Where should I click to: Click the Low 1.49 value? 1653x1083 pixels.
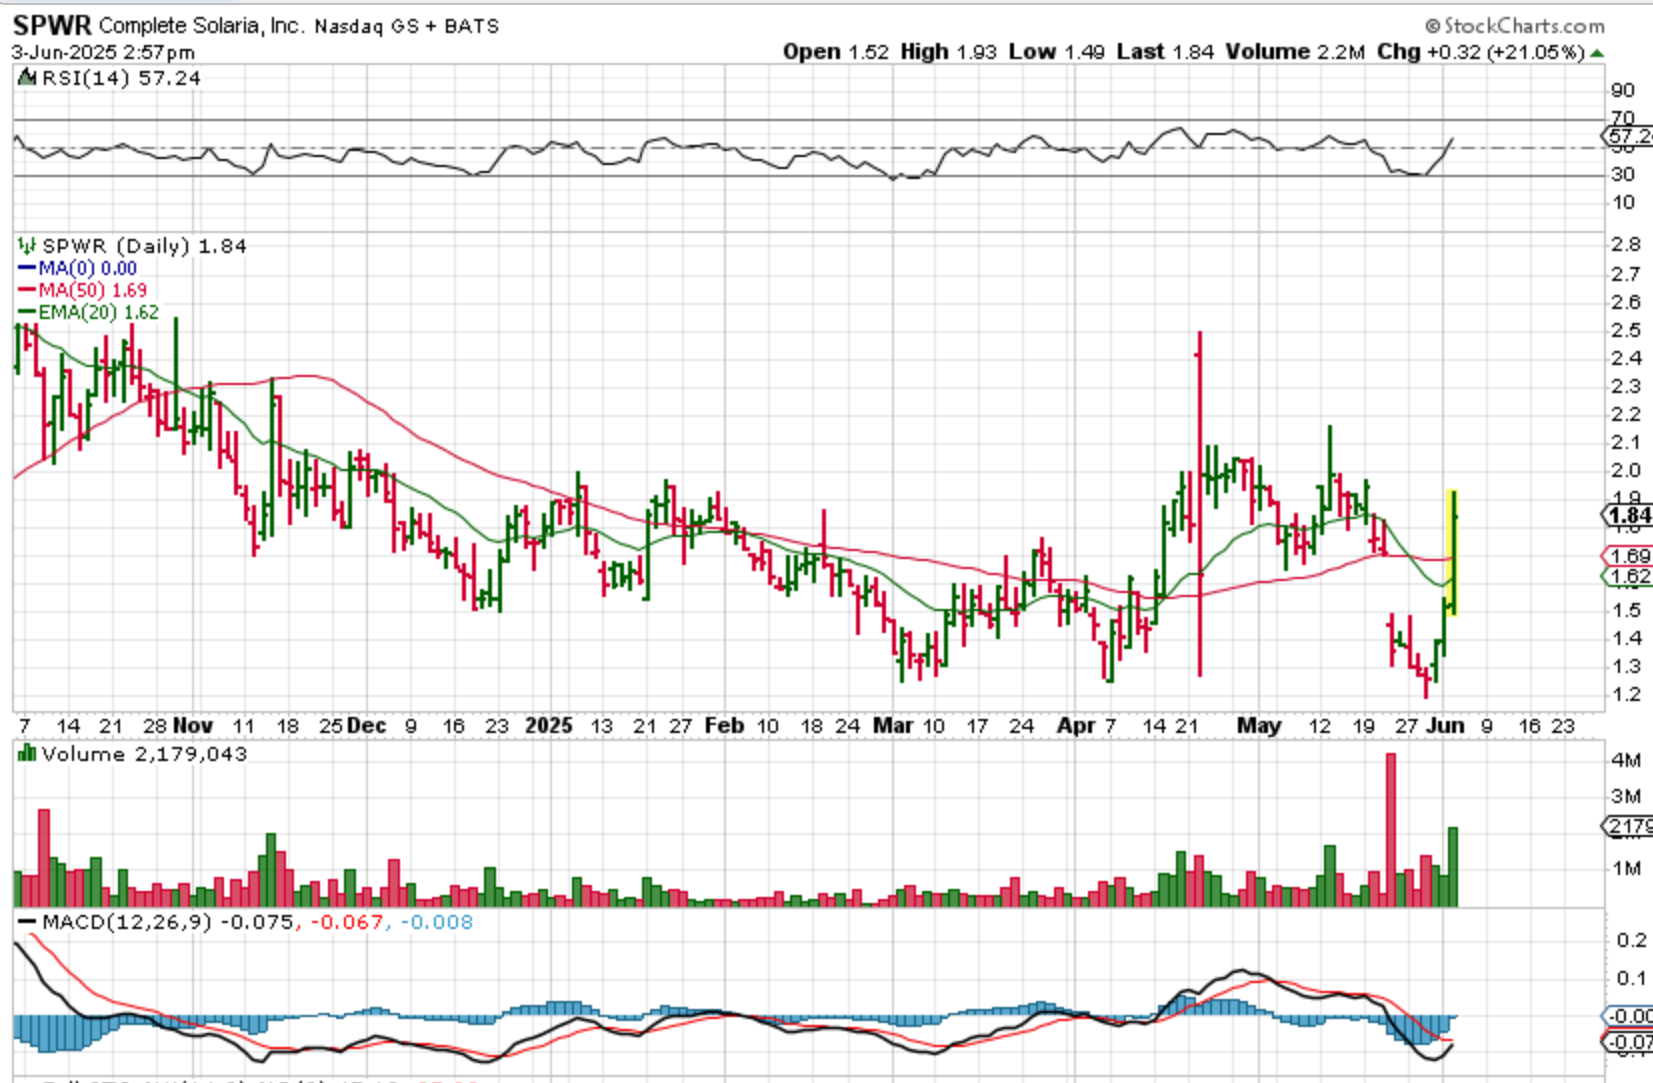click(1056, 52)
